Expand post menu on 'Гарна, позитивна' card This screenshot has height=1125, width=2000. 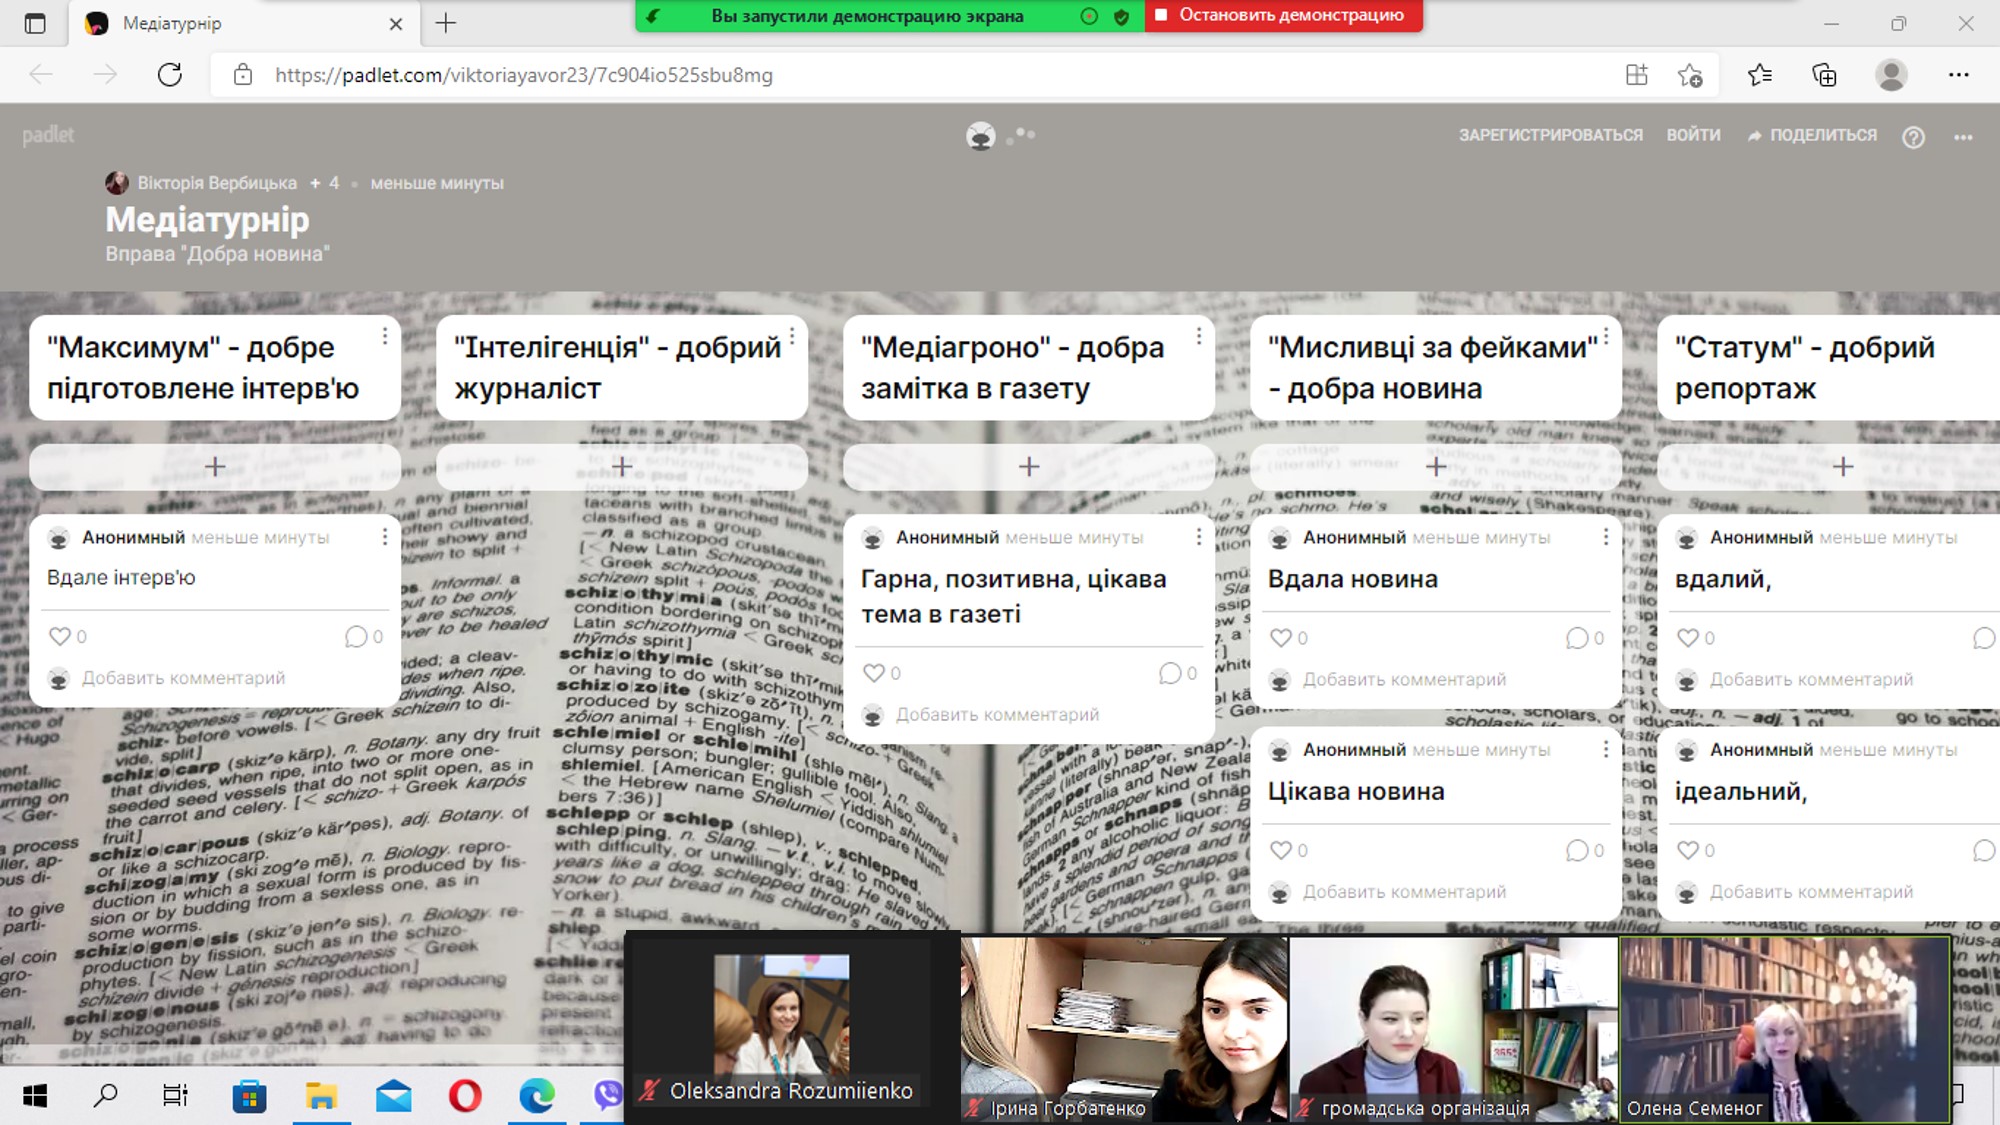click(1199, 538)
